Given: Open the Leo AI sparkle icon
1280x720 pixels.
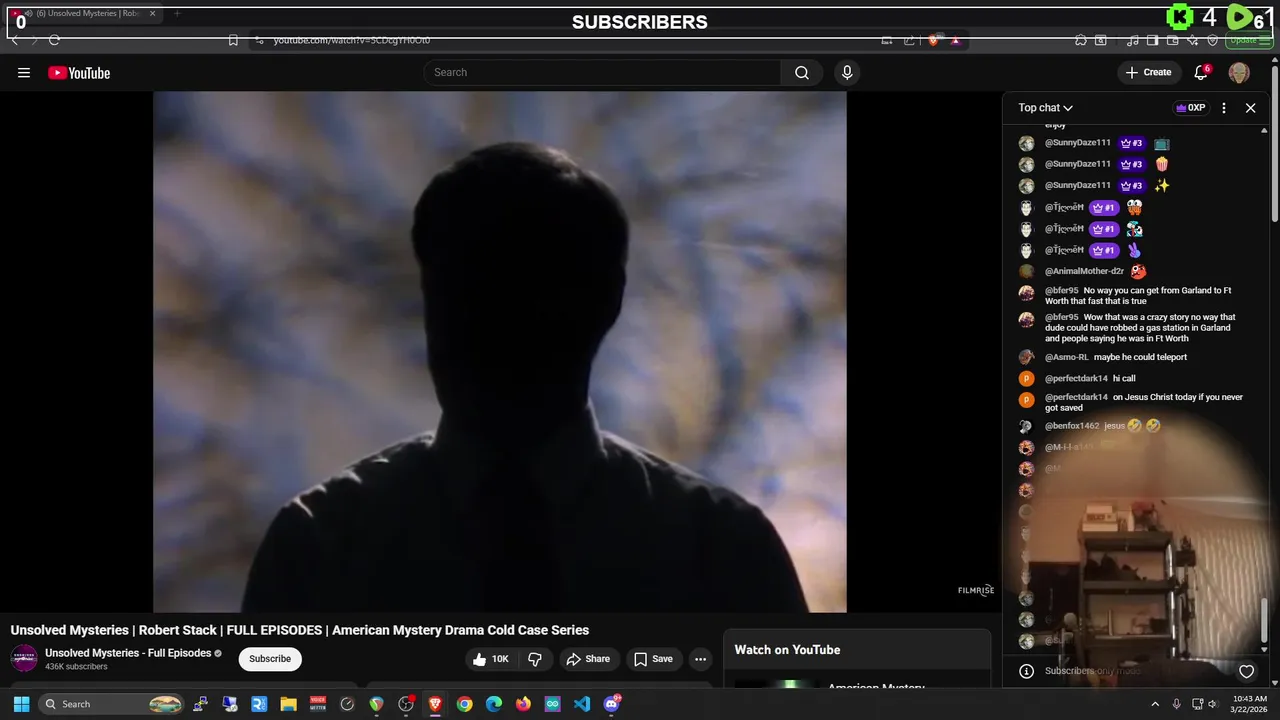Looking at the screenshot, I should click(x=1194, y=40).
